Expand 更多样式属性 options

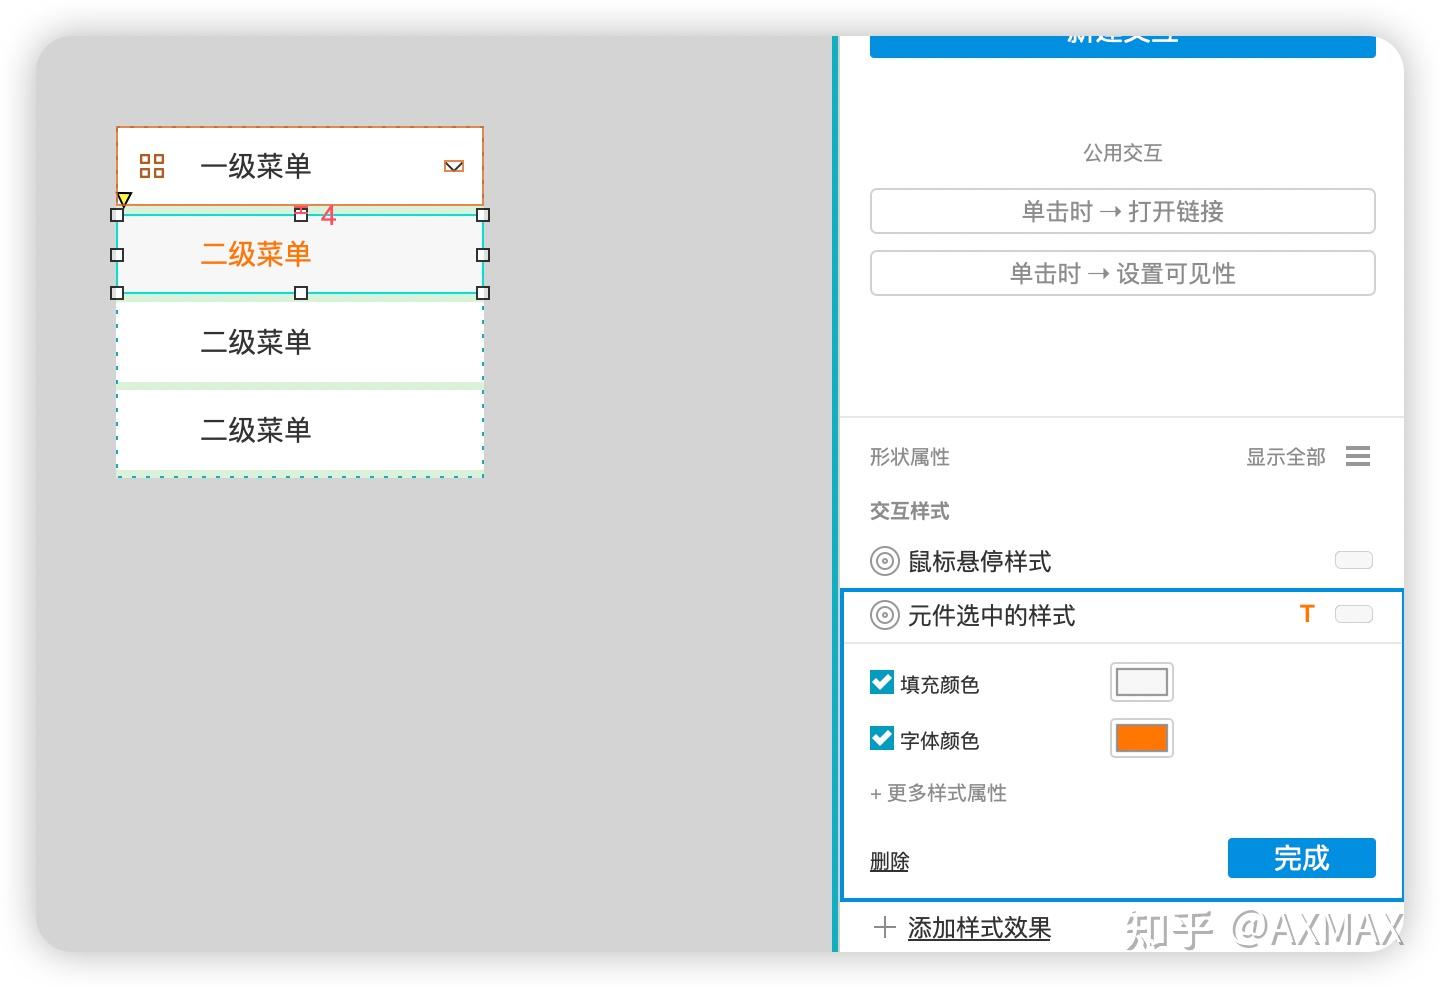tap(937, 793)
